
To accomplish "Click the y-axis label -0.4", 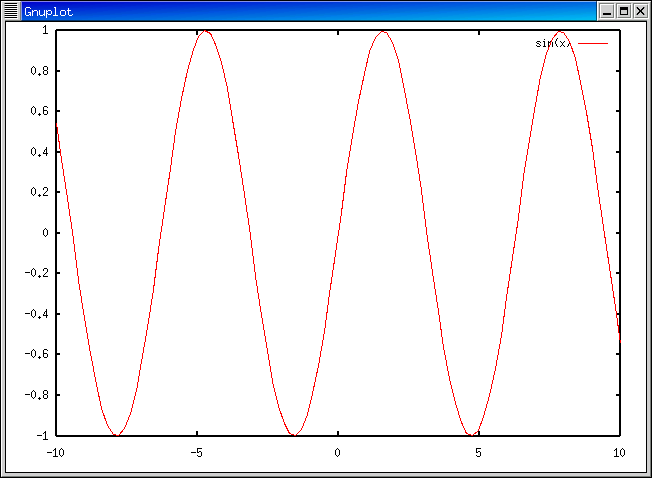I will click(37, 314).
